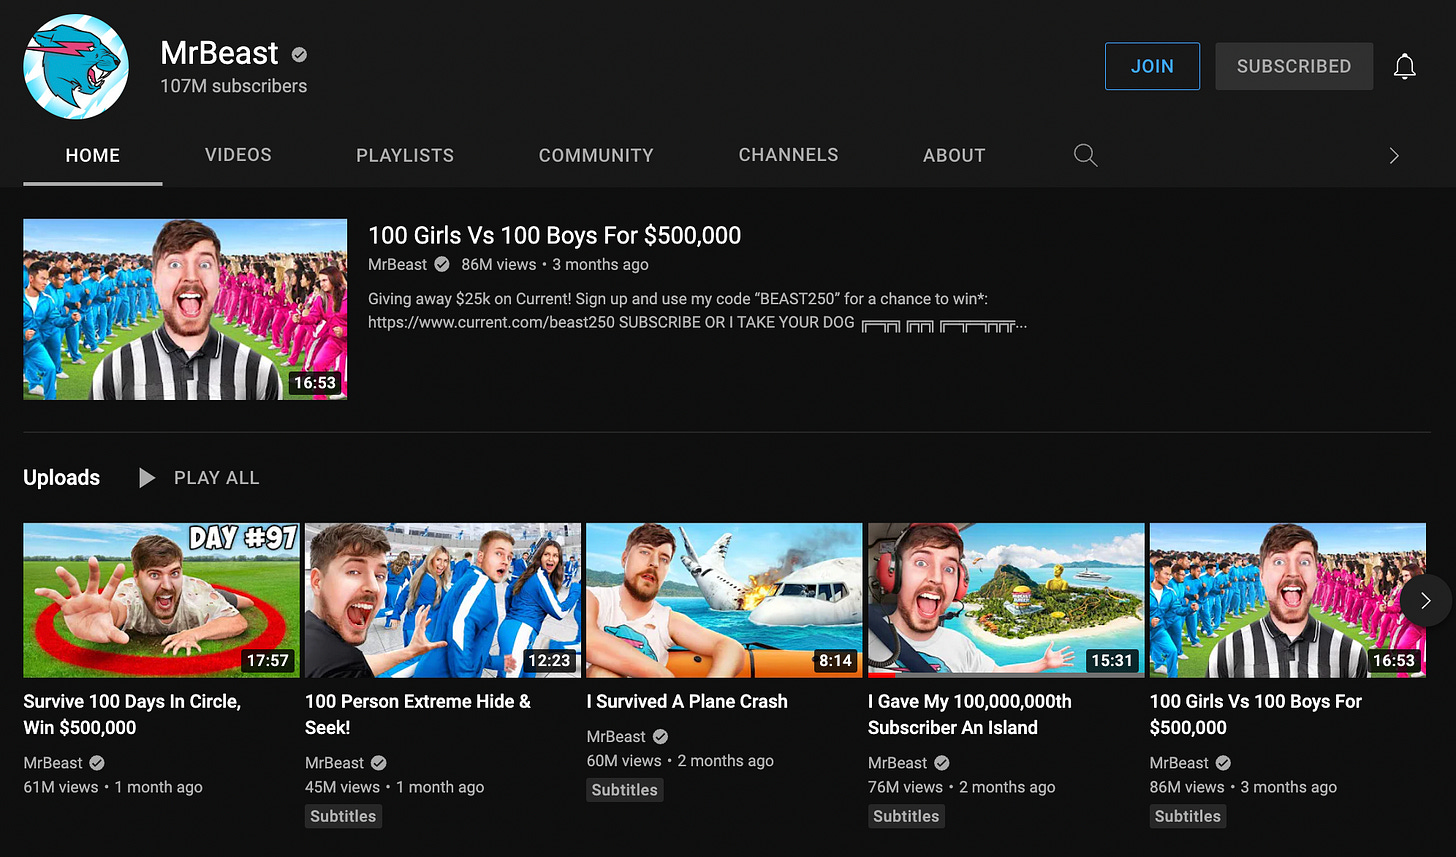Click title 100 Person Extreme Hide & Seek!
Viewport: 1456px width, 857px height.
418,714
